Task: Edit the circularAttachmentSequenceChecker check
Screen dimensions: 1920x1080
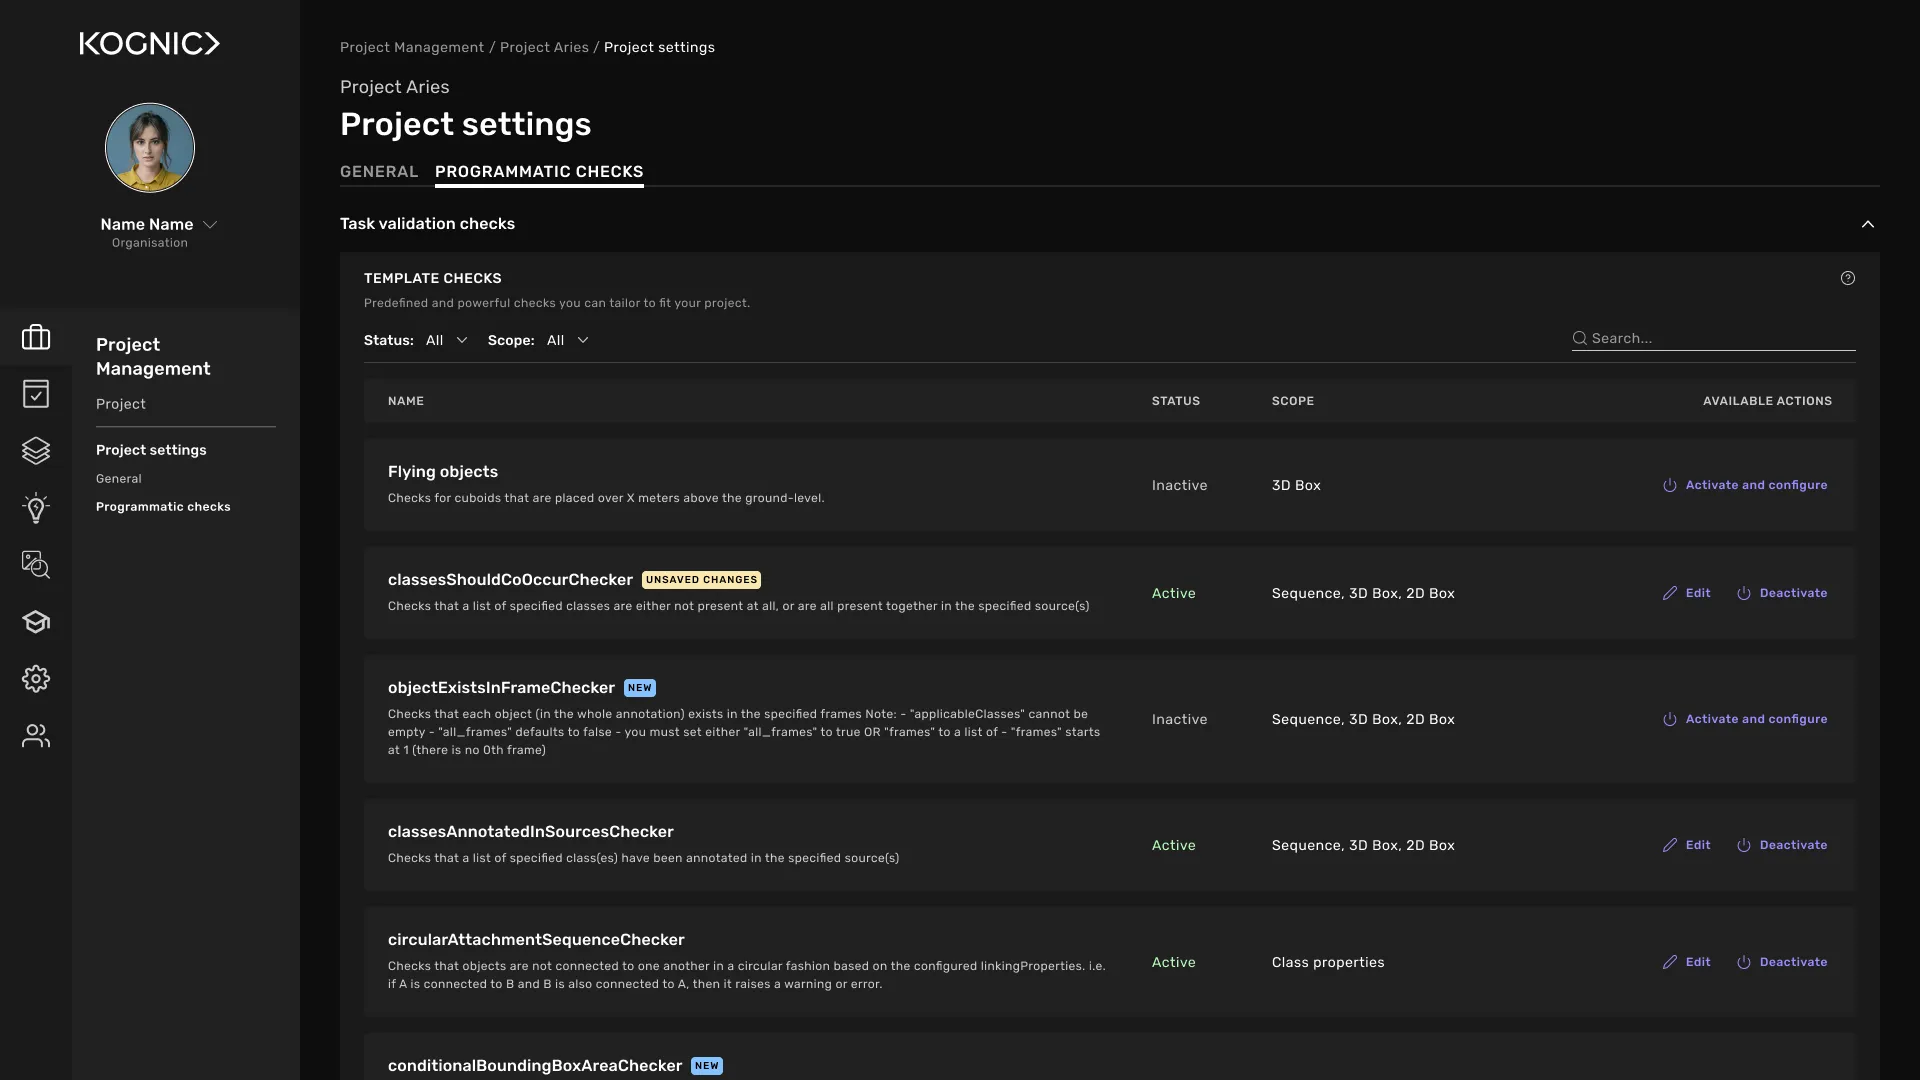Action: (x=1687, y=962)
